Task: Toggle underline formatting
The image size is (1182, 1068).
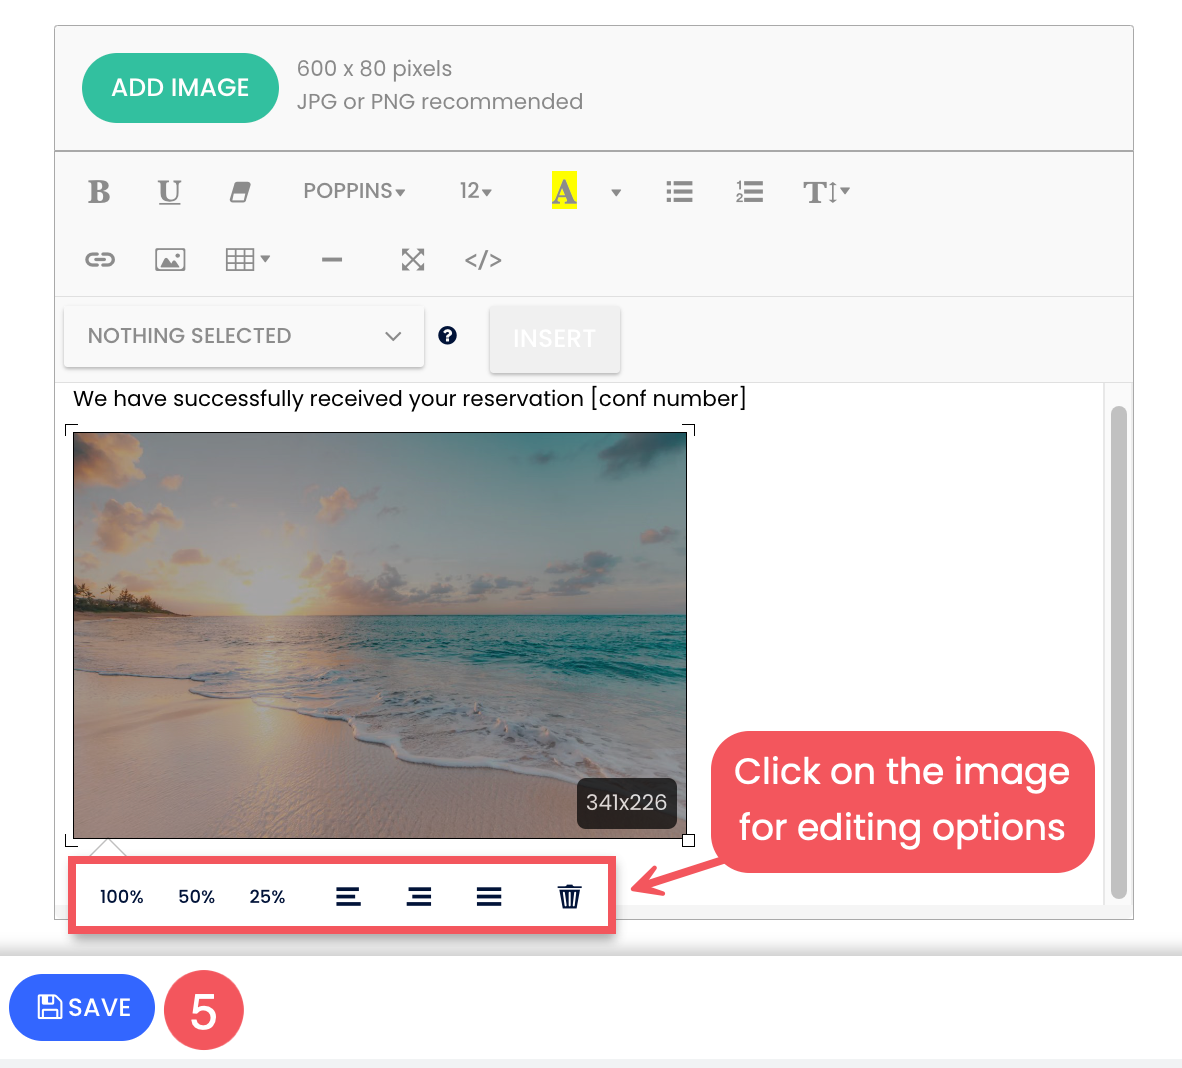Action: pos(170,192)
